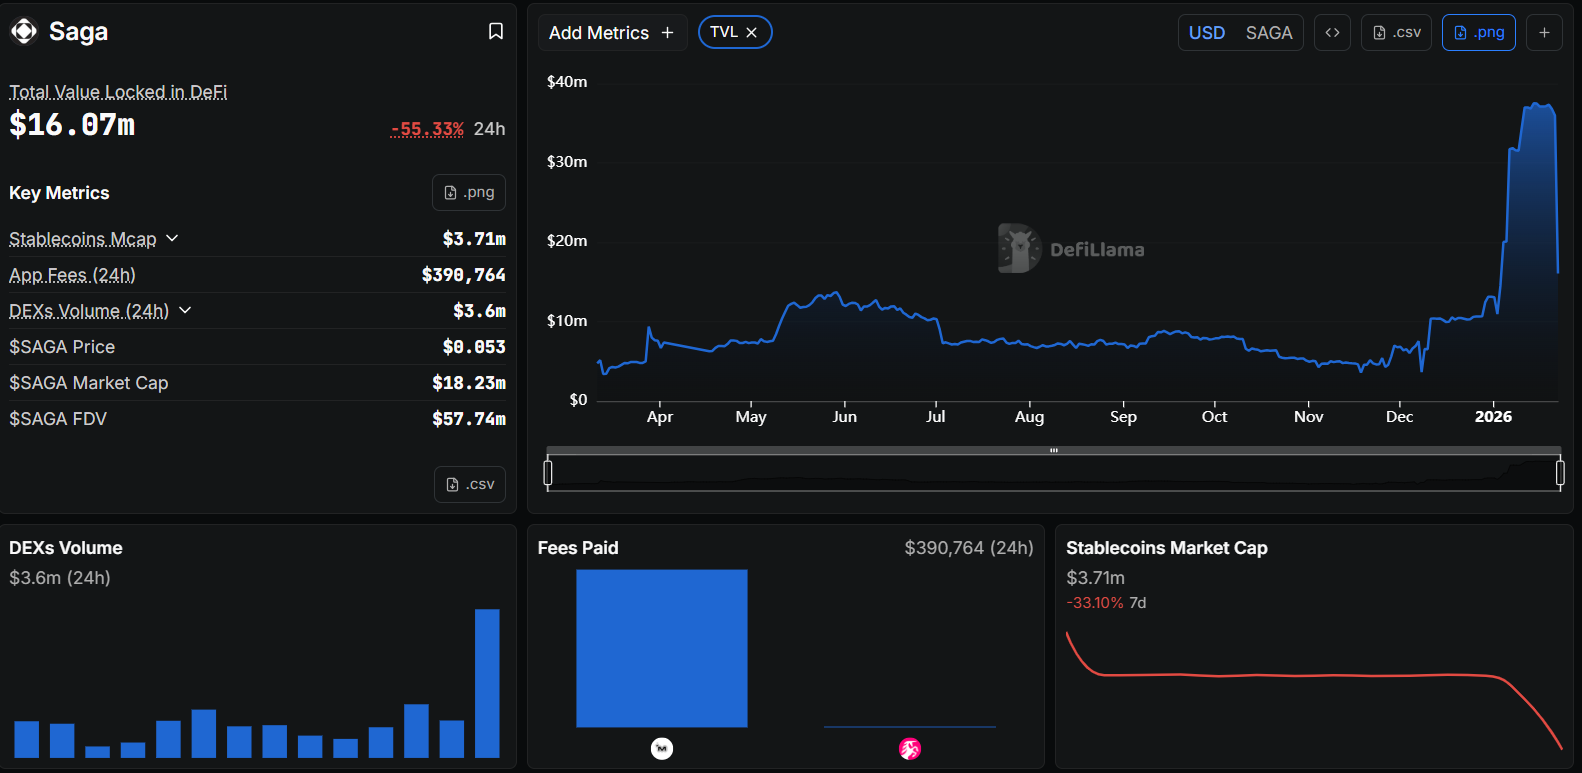Click the left handle of chart range slider

548,472
